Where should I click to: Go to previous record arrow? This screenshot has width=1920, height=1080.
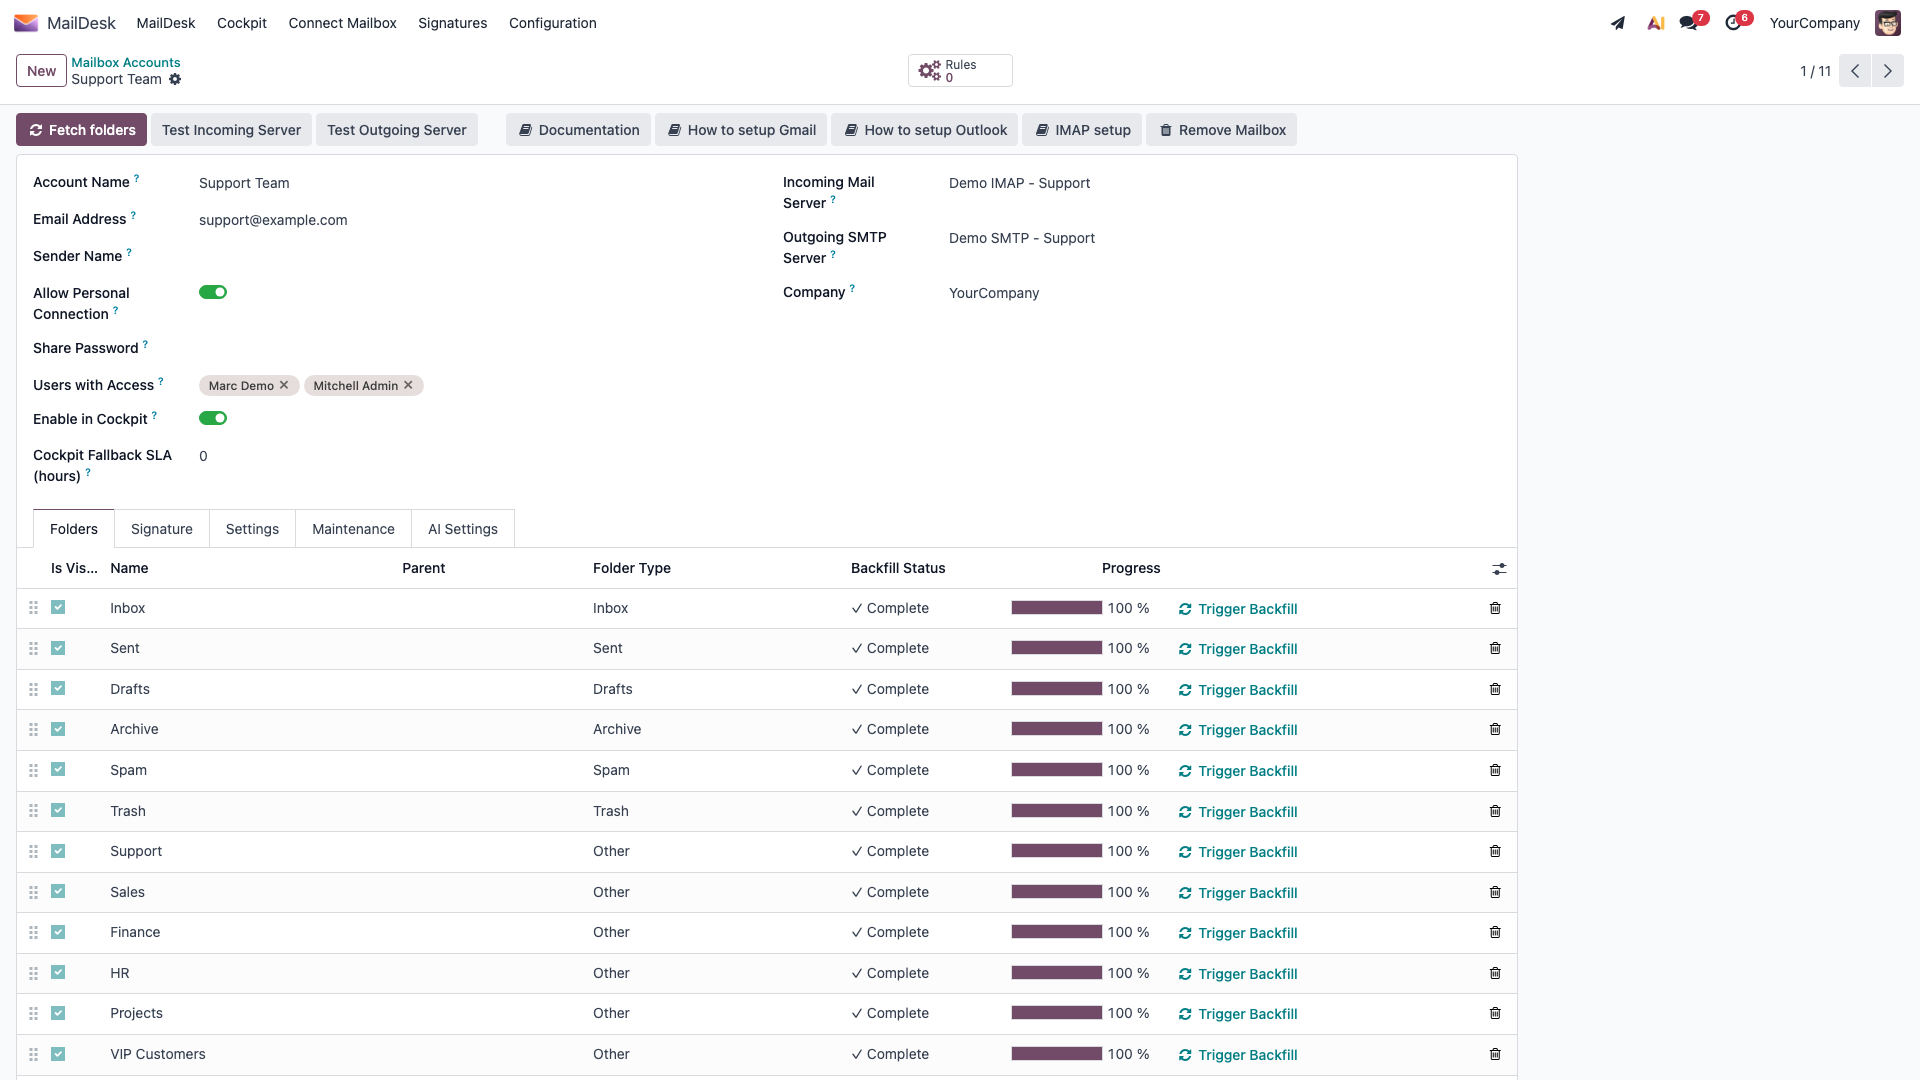[1855, 71]
